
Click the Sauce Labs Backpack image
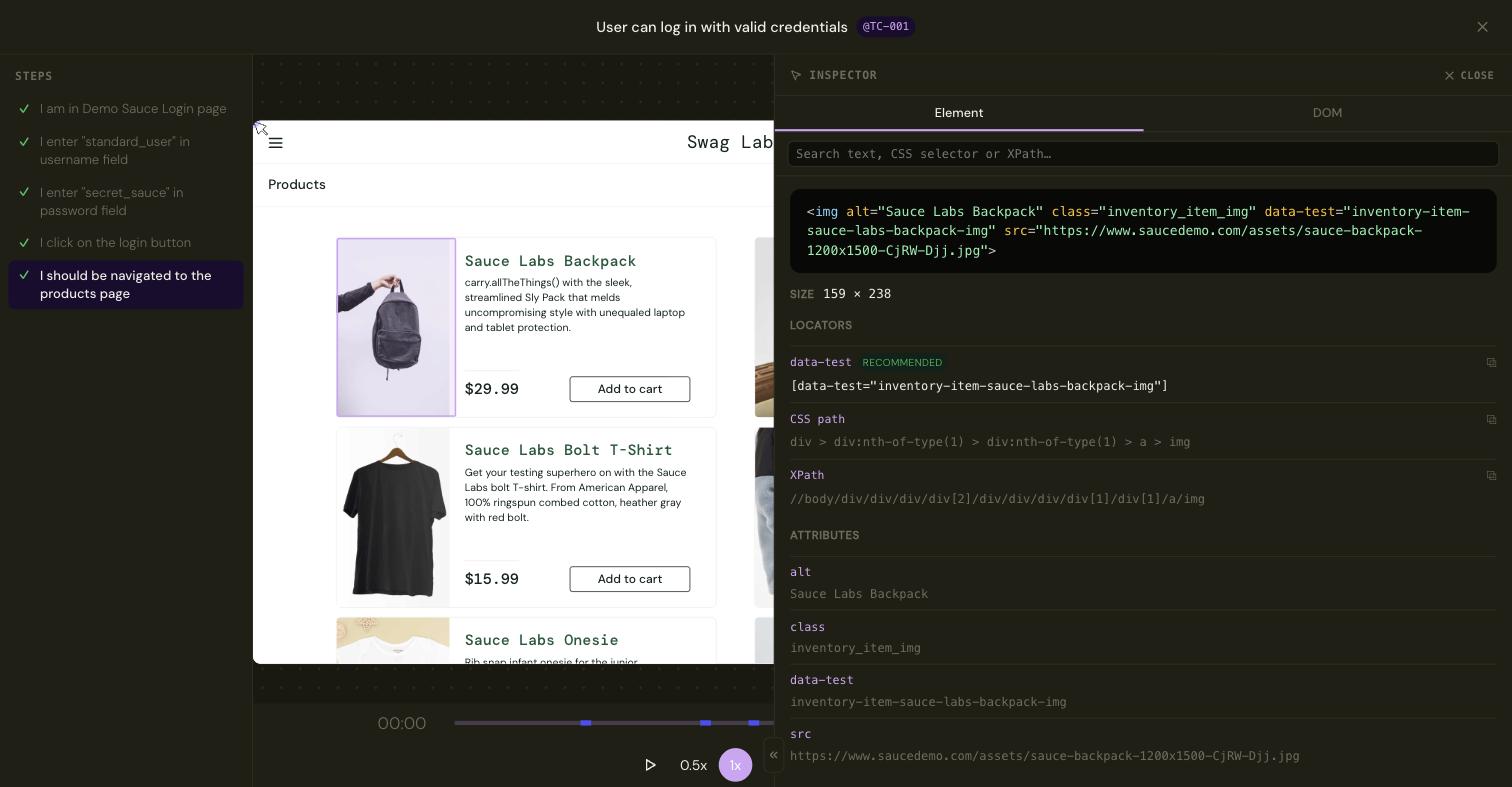(396, 327)
